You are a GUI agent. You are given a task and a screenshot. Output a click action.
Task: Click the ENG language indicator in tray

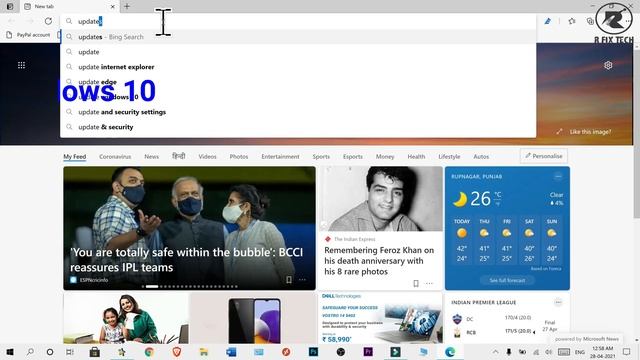click(x=580, y=352)
